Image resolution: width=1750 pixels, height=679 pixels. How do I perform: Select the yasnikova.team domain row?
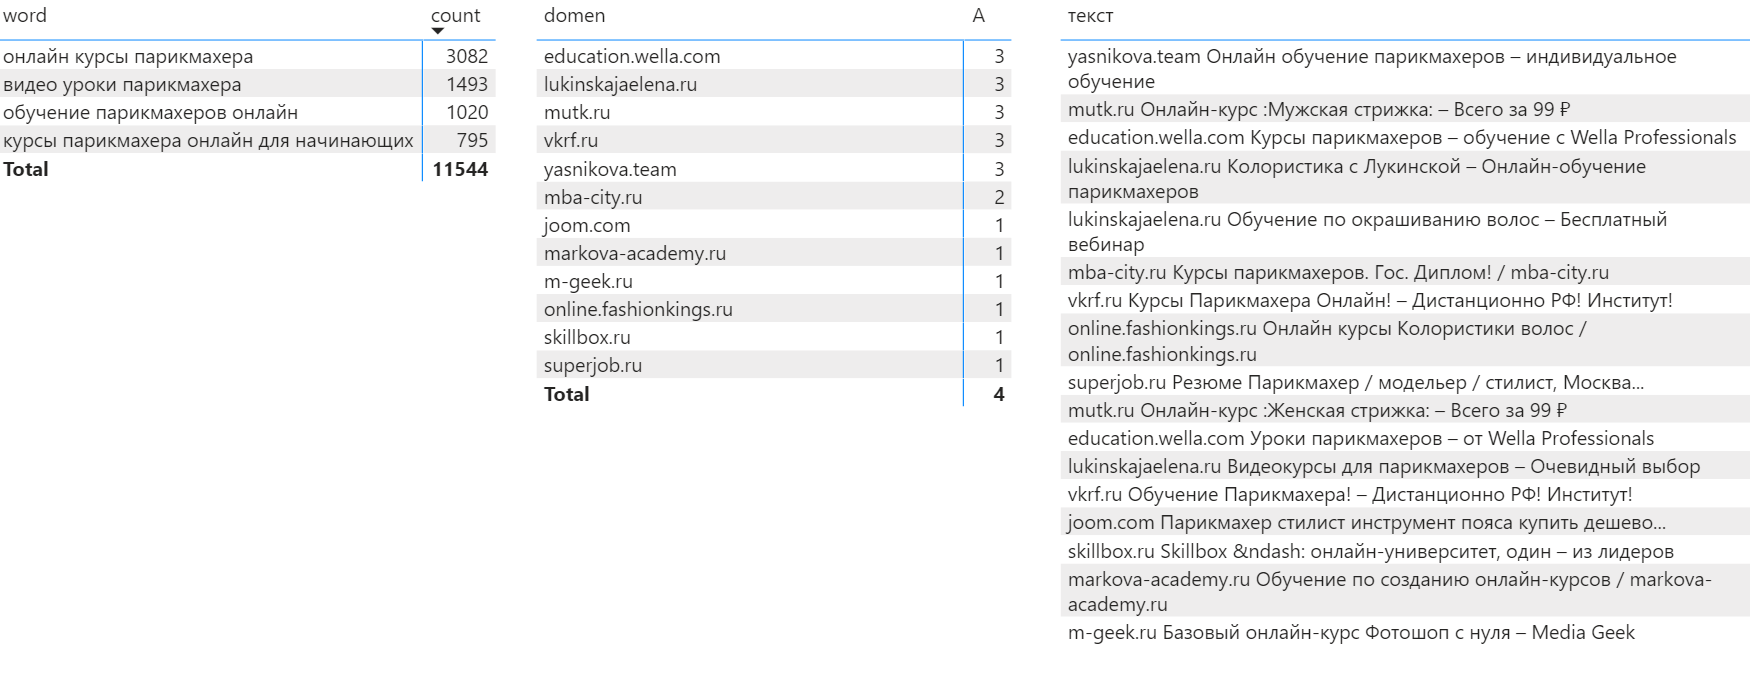point(610,170)
